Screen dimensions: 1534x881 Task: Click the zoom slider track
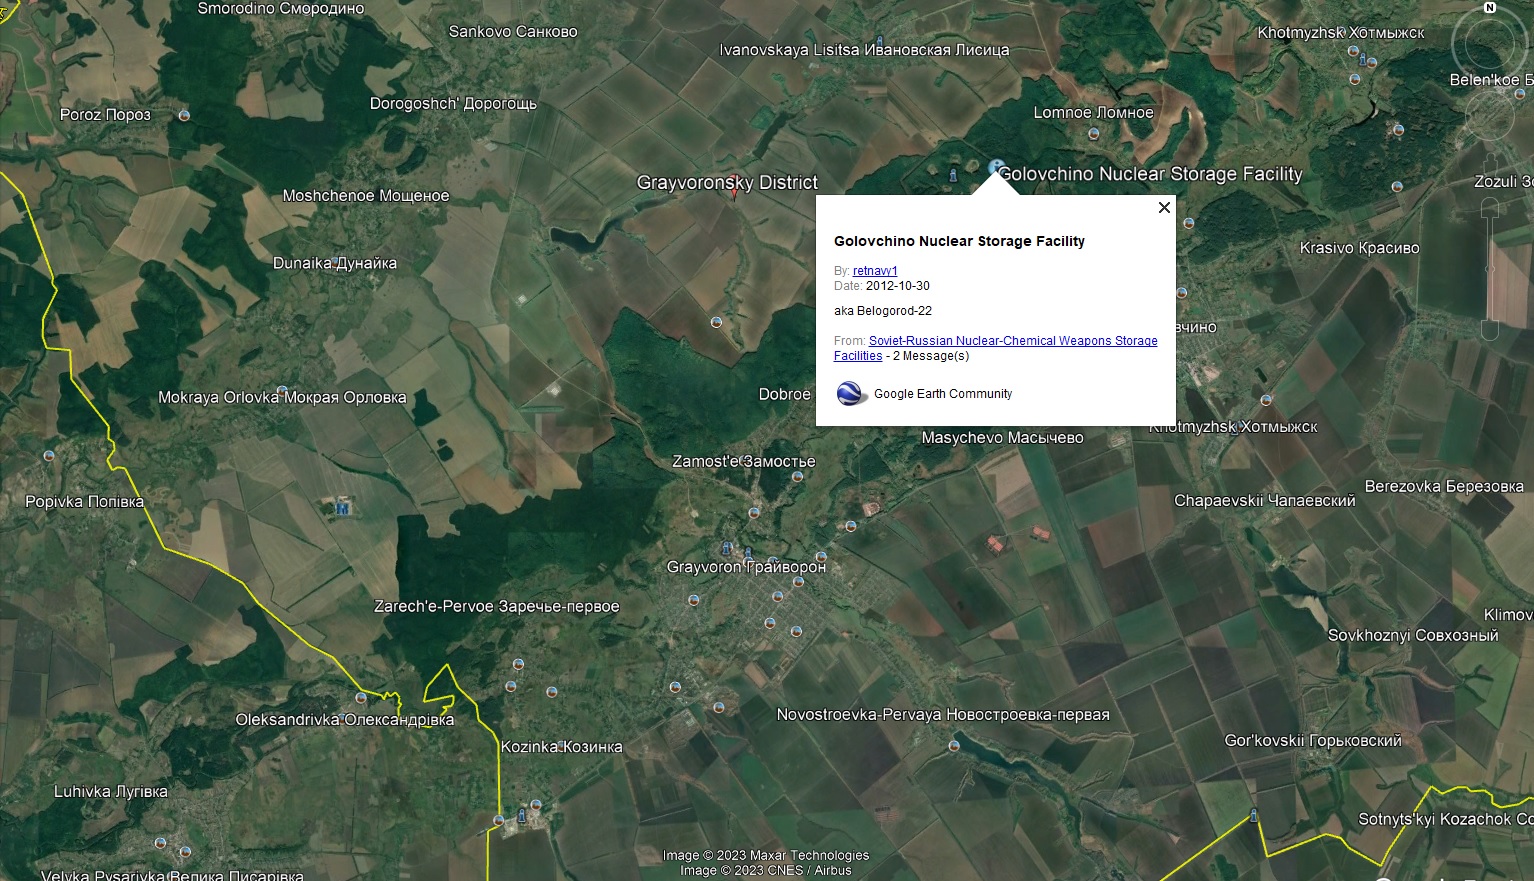[x=1490, y=270]
